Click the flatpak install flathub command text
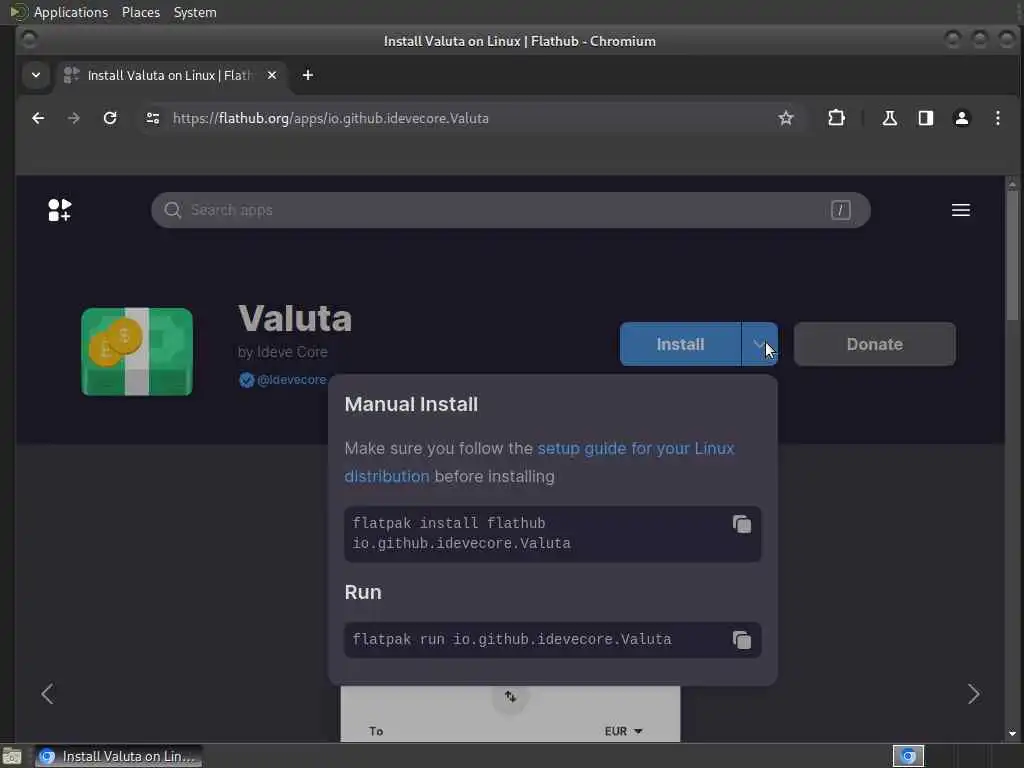This screenshot has height=768, width=1024. (x=461, y=533)
